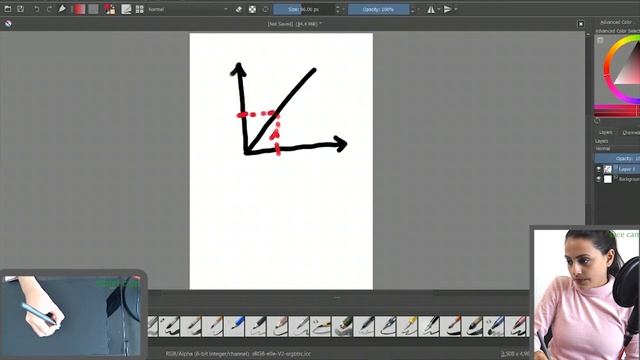
Task: Adjust the toolbar Opacity spinner arrows
Action: point(413,9)
